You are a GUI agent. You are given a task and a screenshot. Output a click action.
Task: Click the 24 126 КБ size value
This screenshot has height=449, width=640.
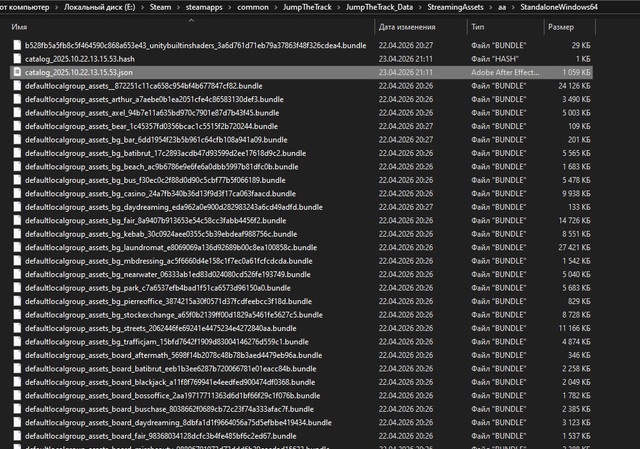coord(574,86)
